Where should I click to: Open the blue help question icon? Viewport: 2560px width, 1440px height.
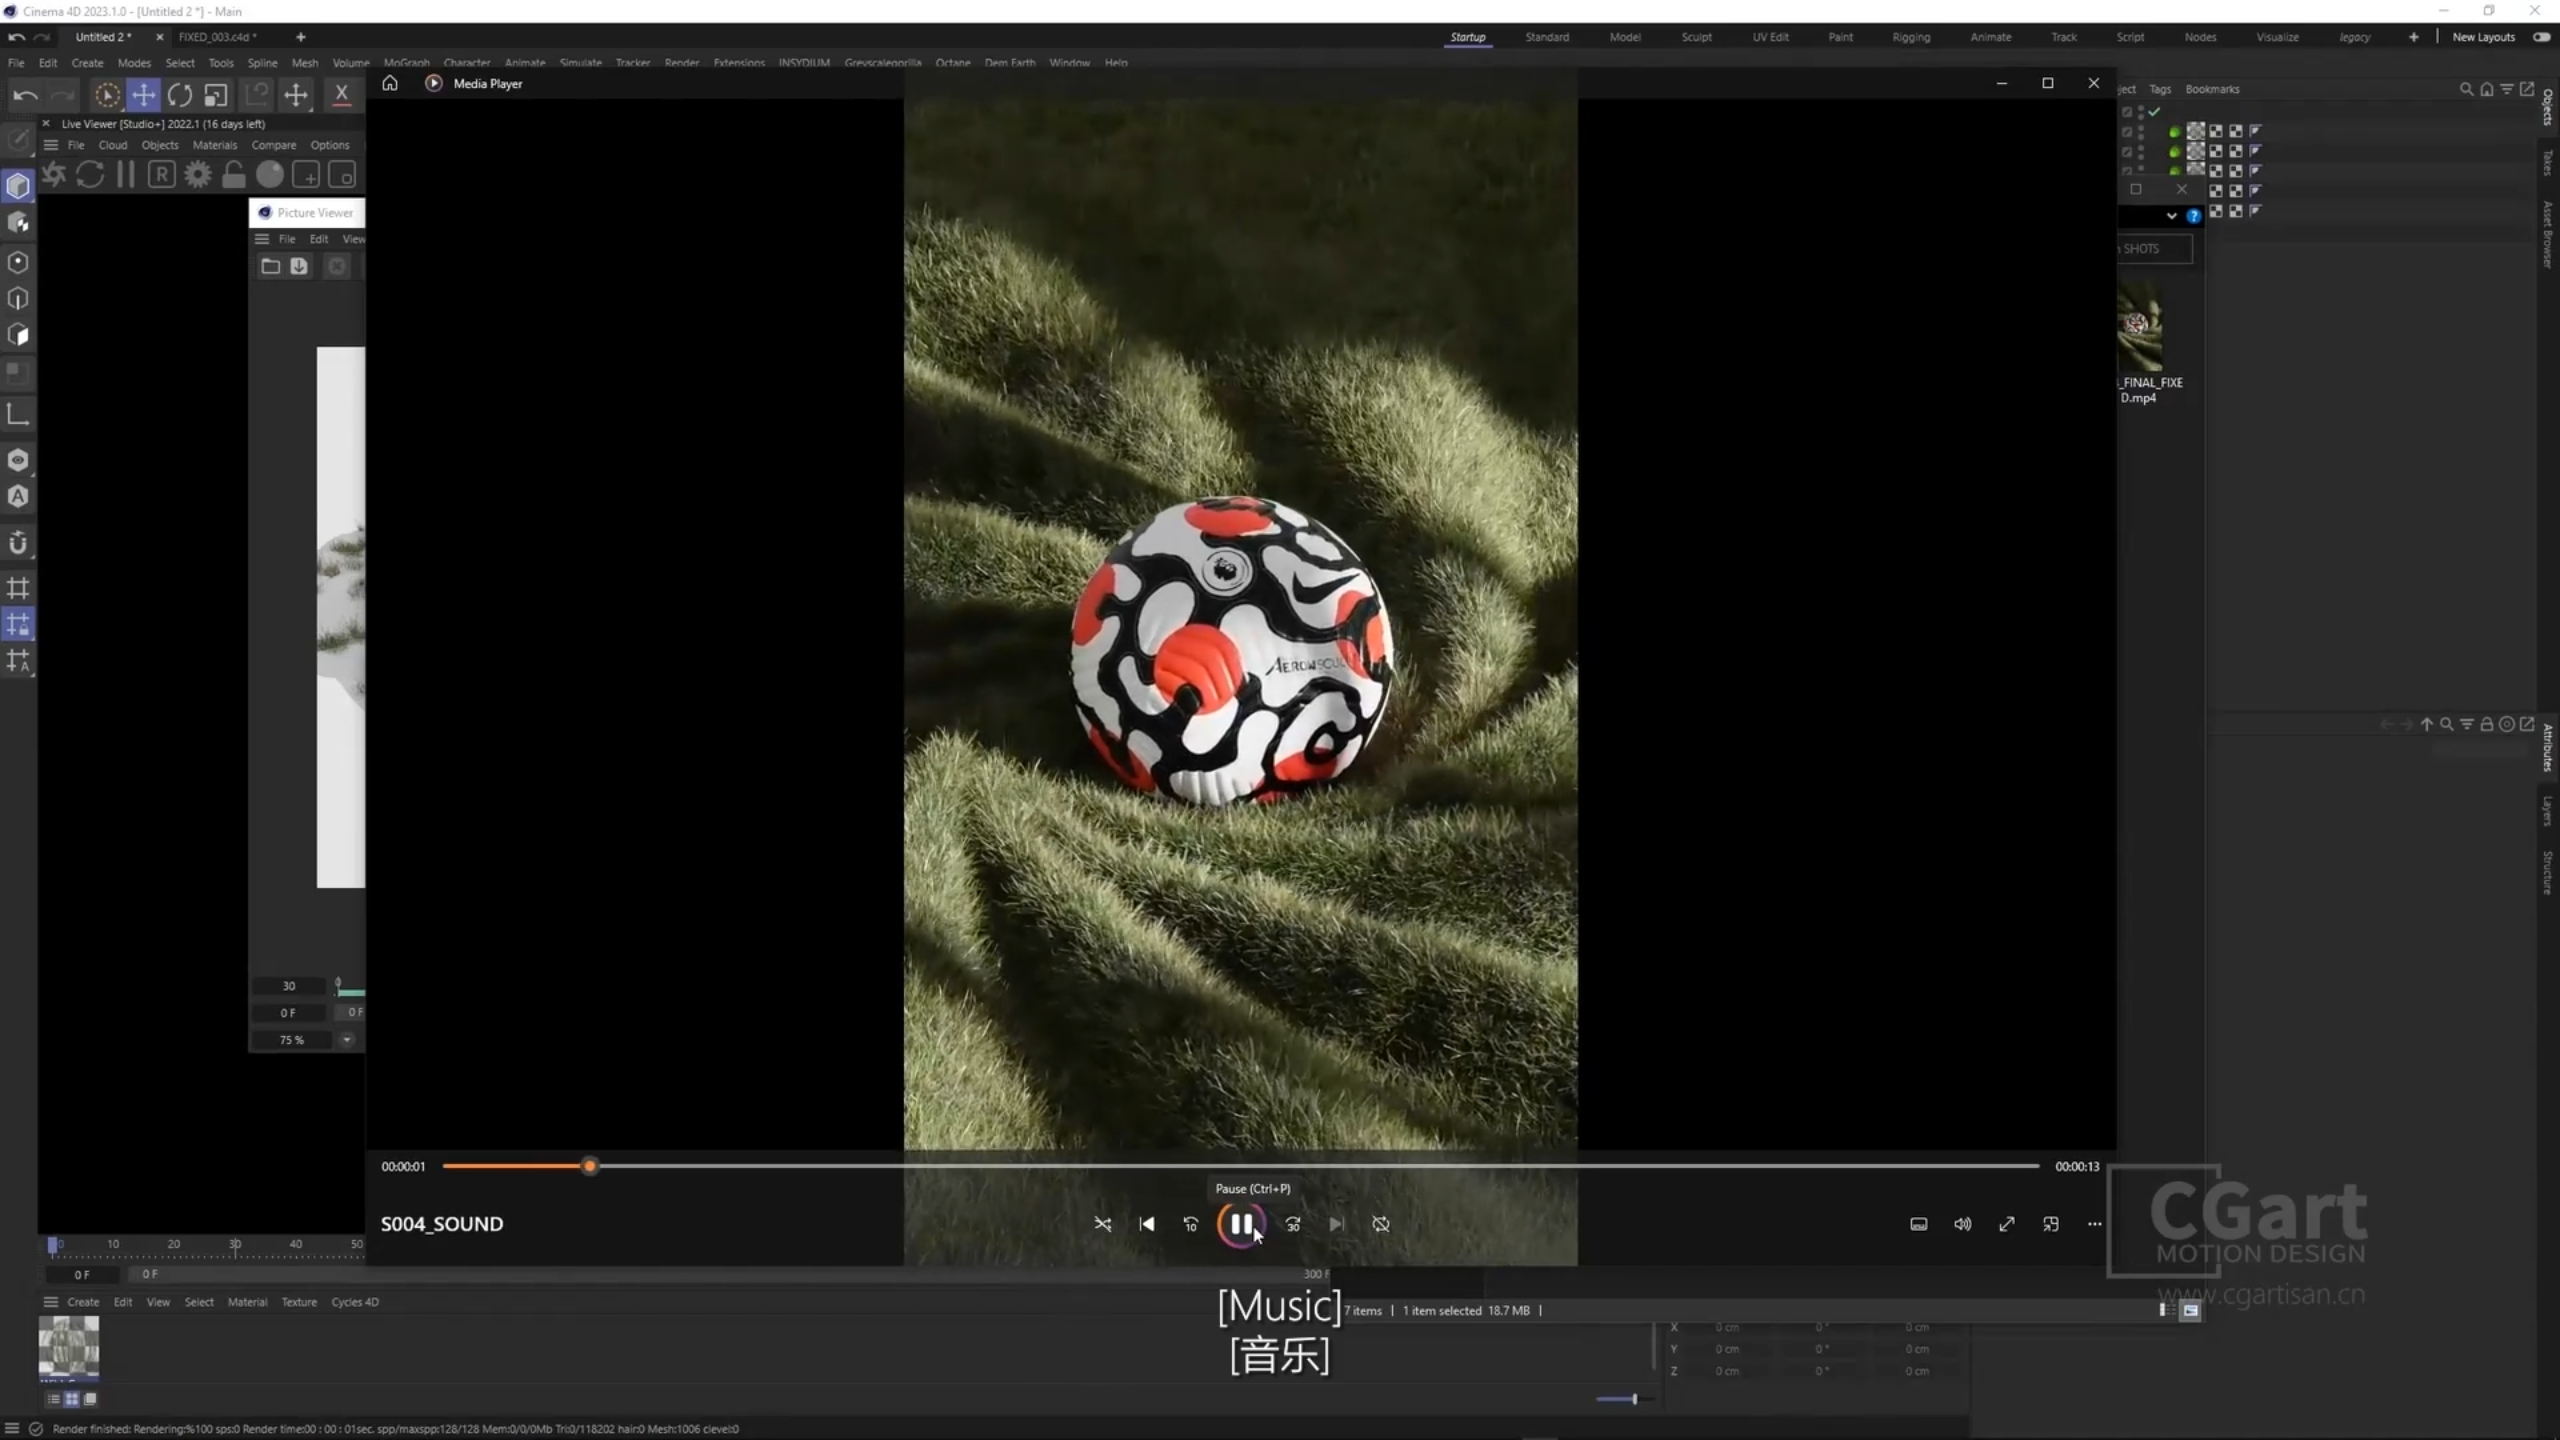point(2193,216)
